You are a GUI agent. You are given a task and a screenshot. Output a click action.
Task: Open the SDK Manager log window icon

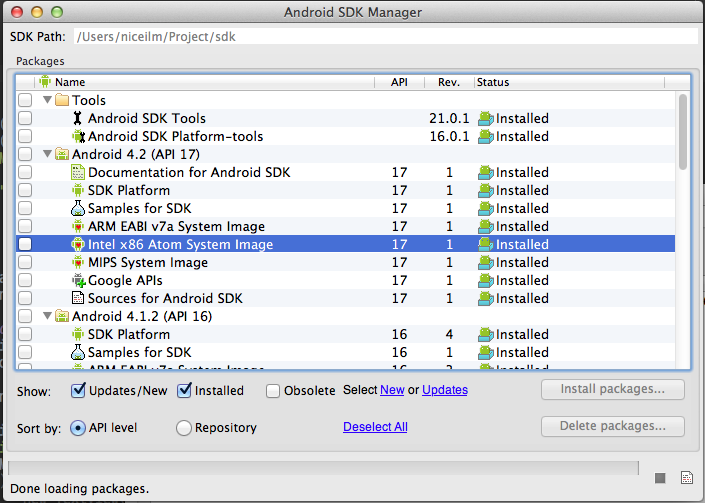coord(687,477)
